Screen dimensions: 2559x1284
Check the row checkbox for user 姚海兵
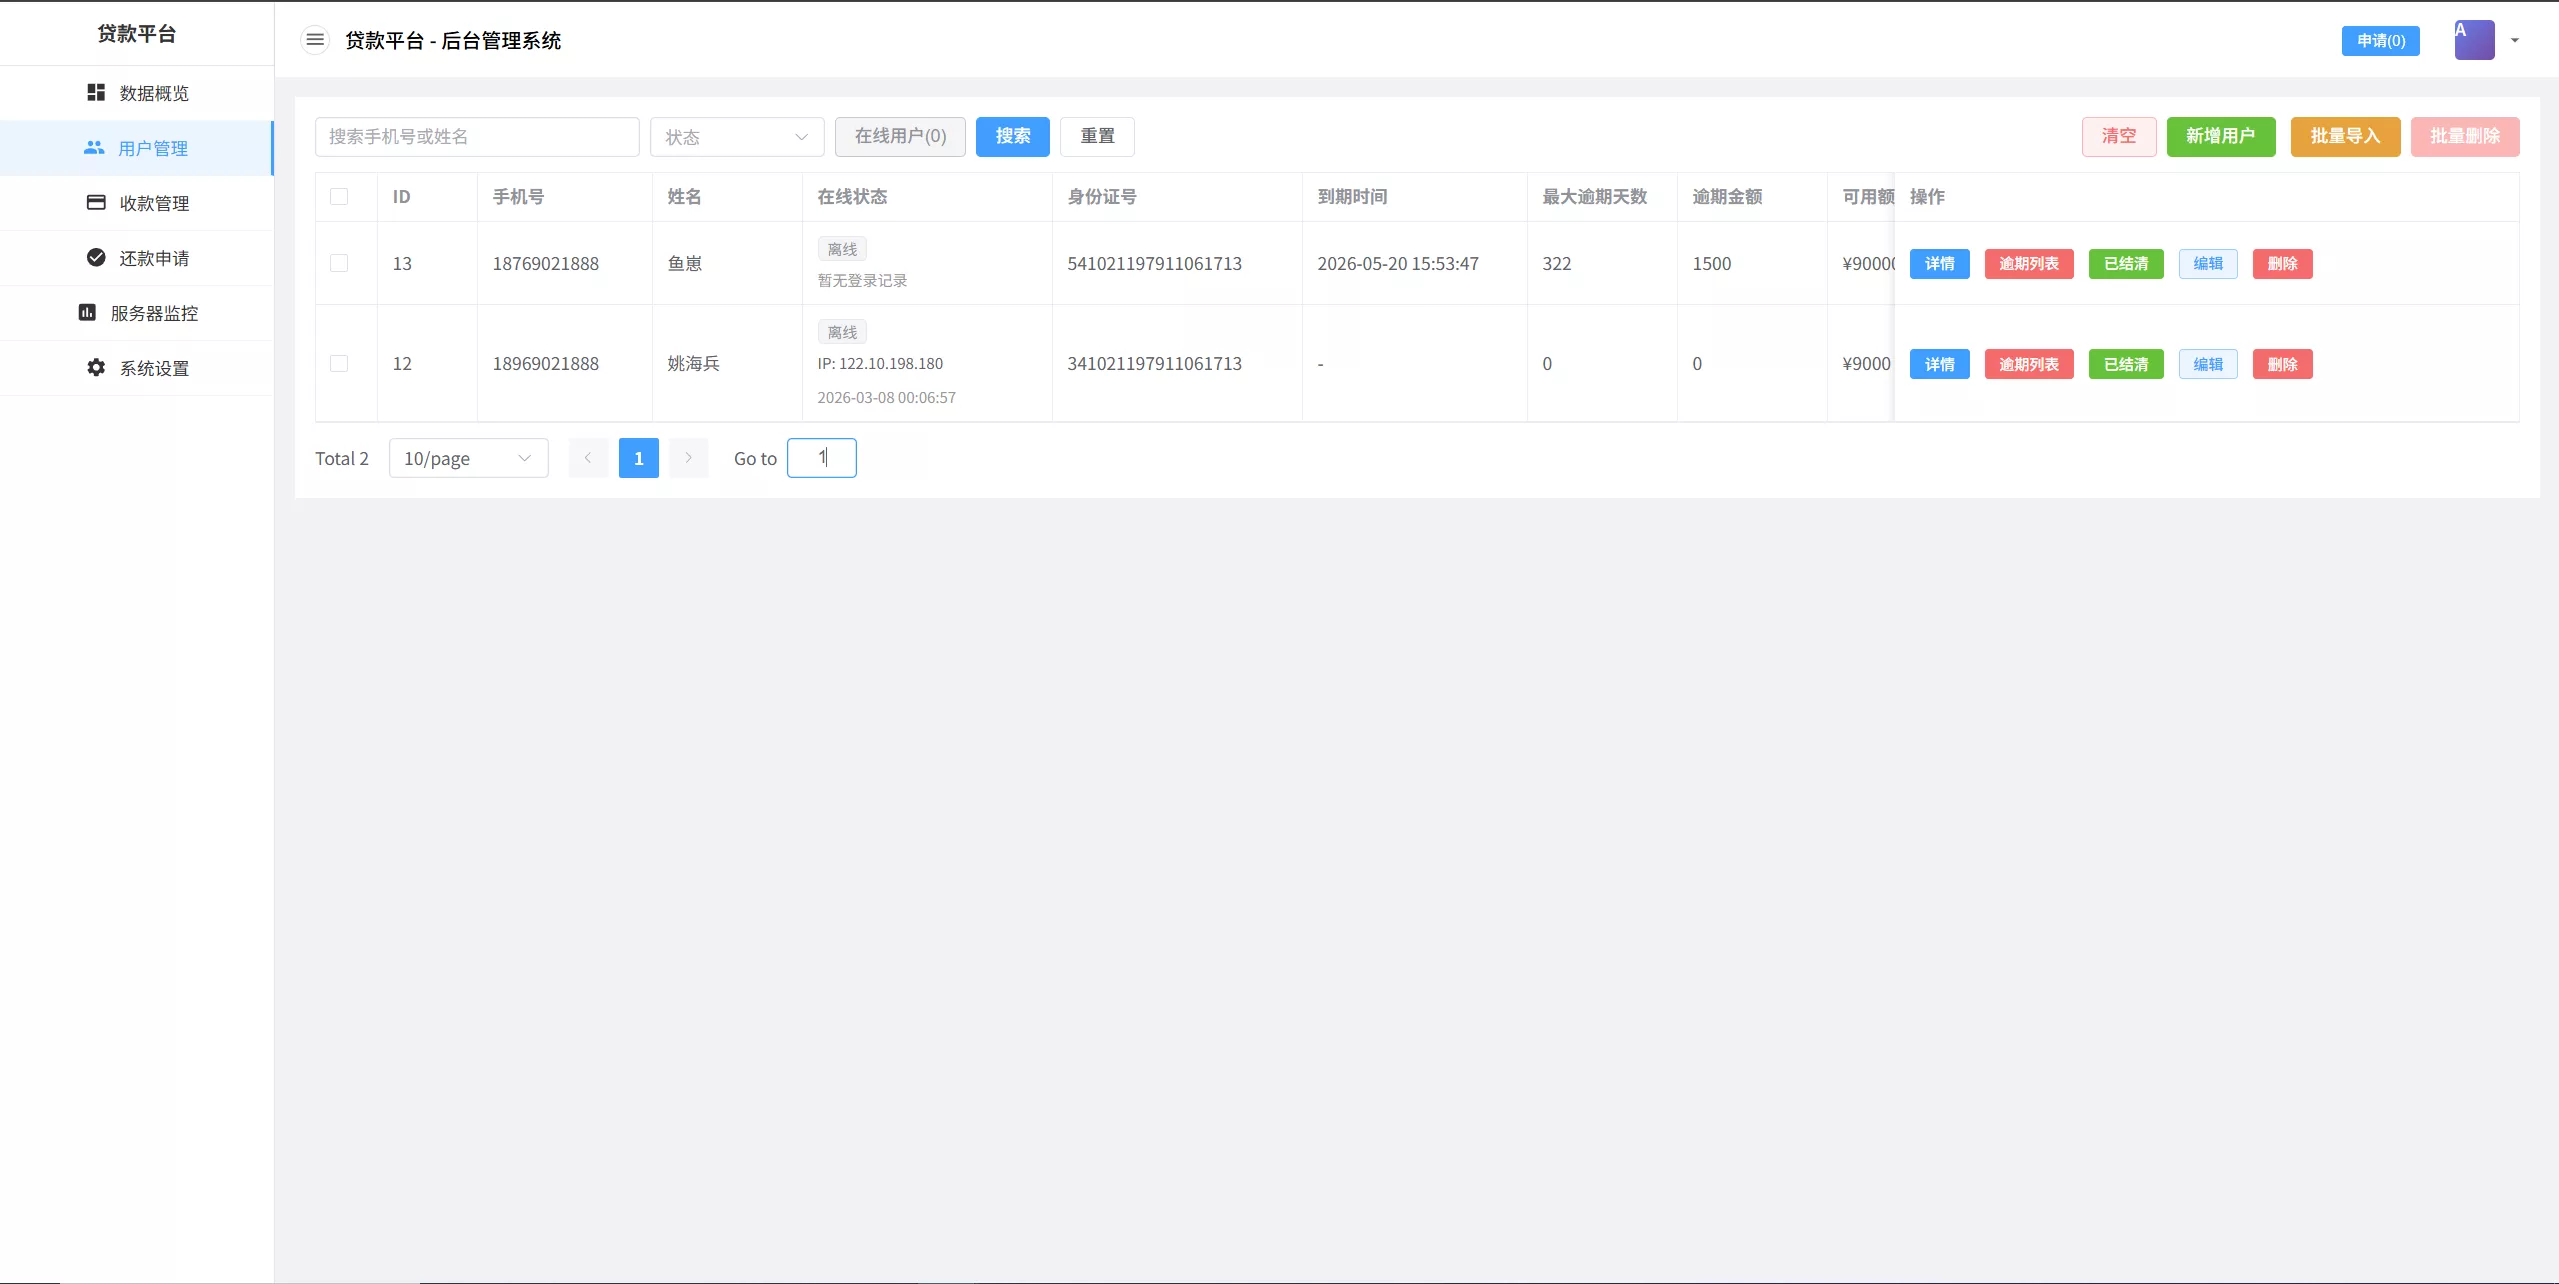pos(340,363)
